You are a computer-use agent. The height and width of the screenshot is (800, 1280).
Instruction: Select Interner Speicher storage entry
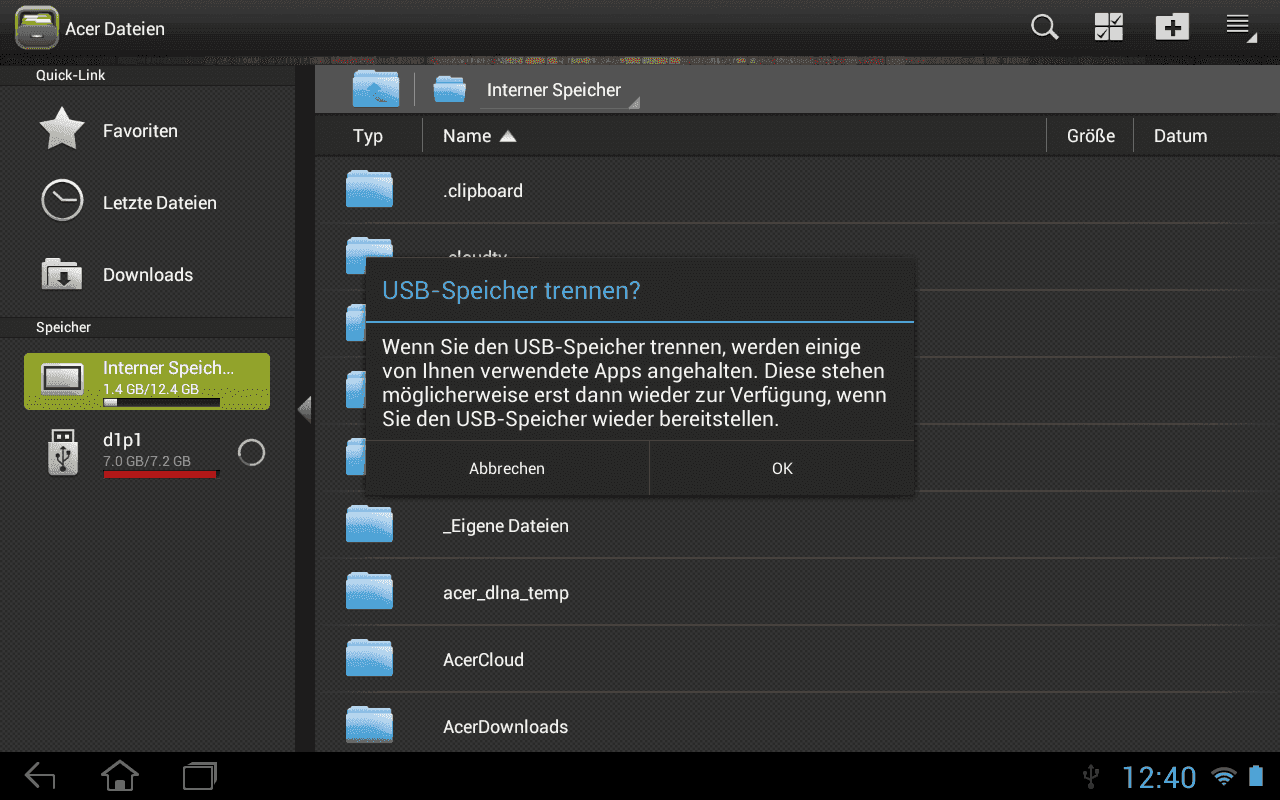[147, 381]
